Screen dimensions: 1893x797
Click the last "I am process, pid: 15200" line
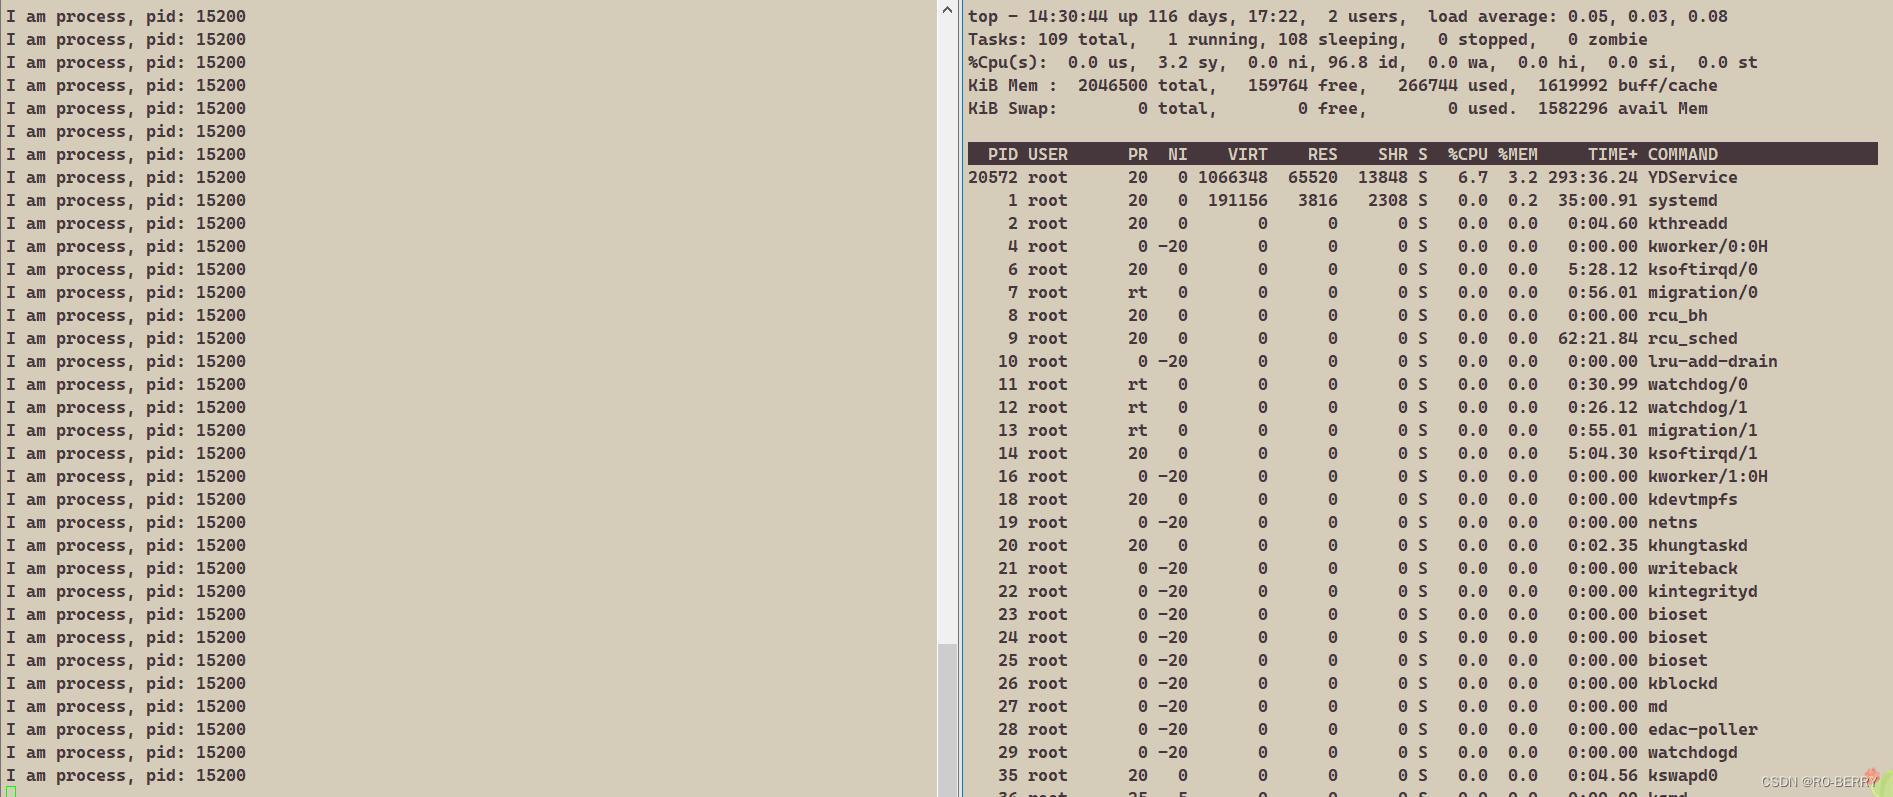126,775
